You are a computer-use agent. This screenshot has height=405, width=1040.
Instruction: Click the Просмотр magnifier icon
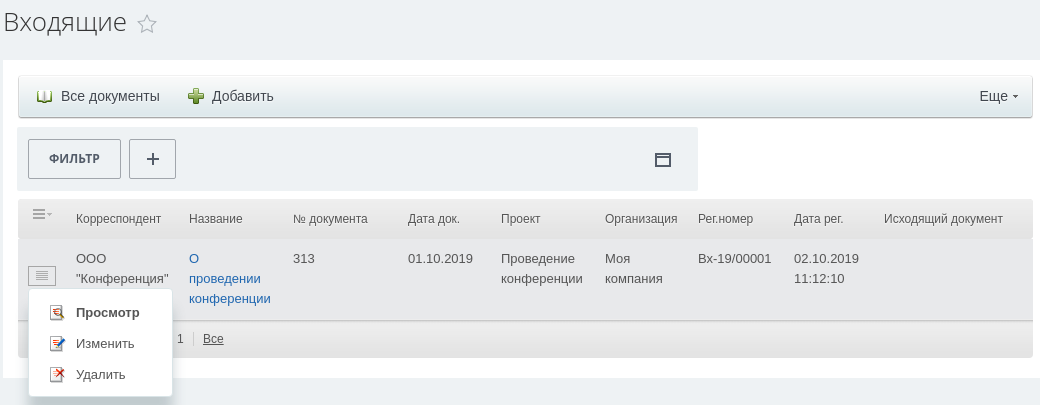point(57,313)
